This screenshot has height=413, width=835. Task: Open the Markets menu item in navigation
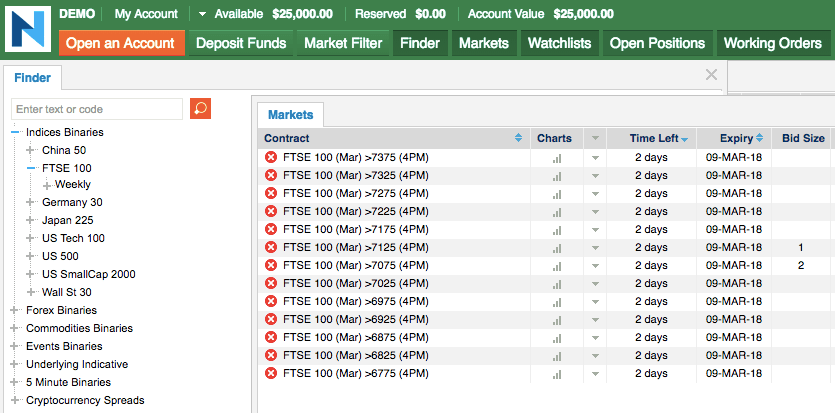click(x=484, y=43)
